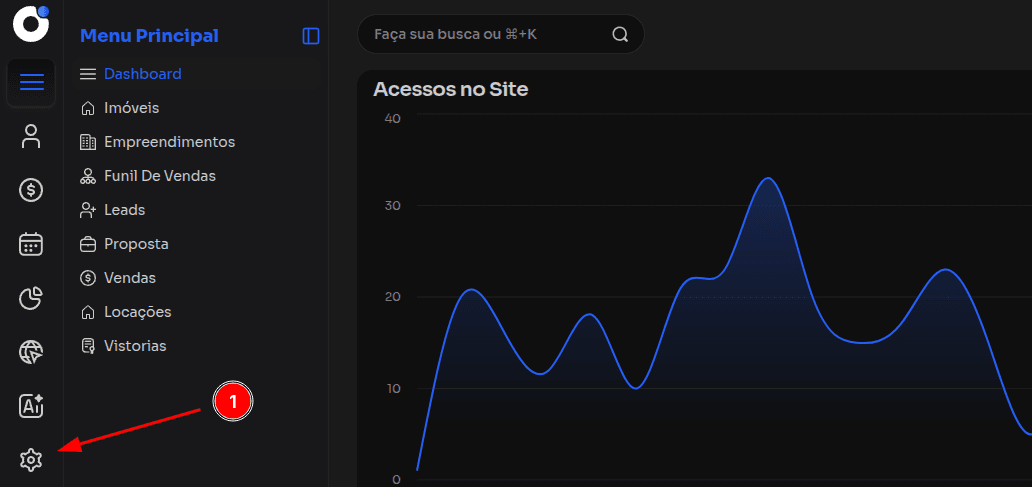Viewport: 1032px width, 487px height.
Task: Click the Vendas dollar icon
Action: click(x=88, y=278)
